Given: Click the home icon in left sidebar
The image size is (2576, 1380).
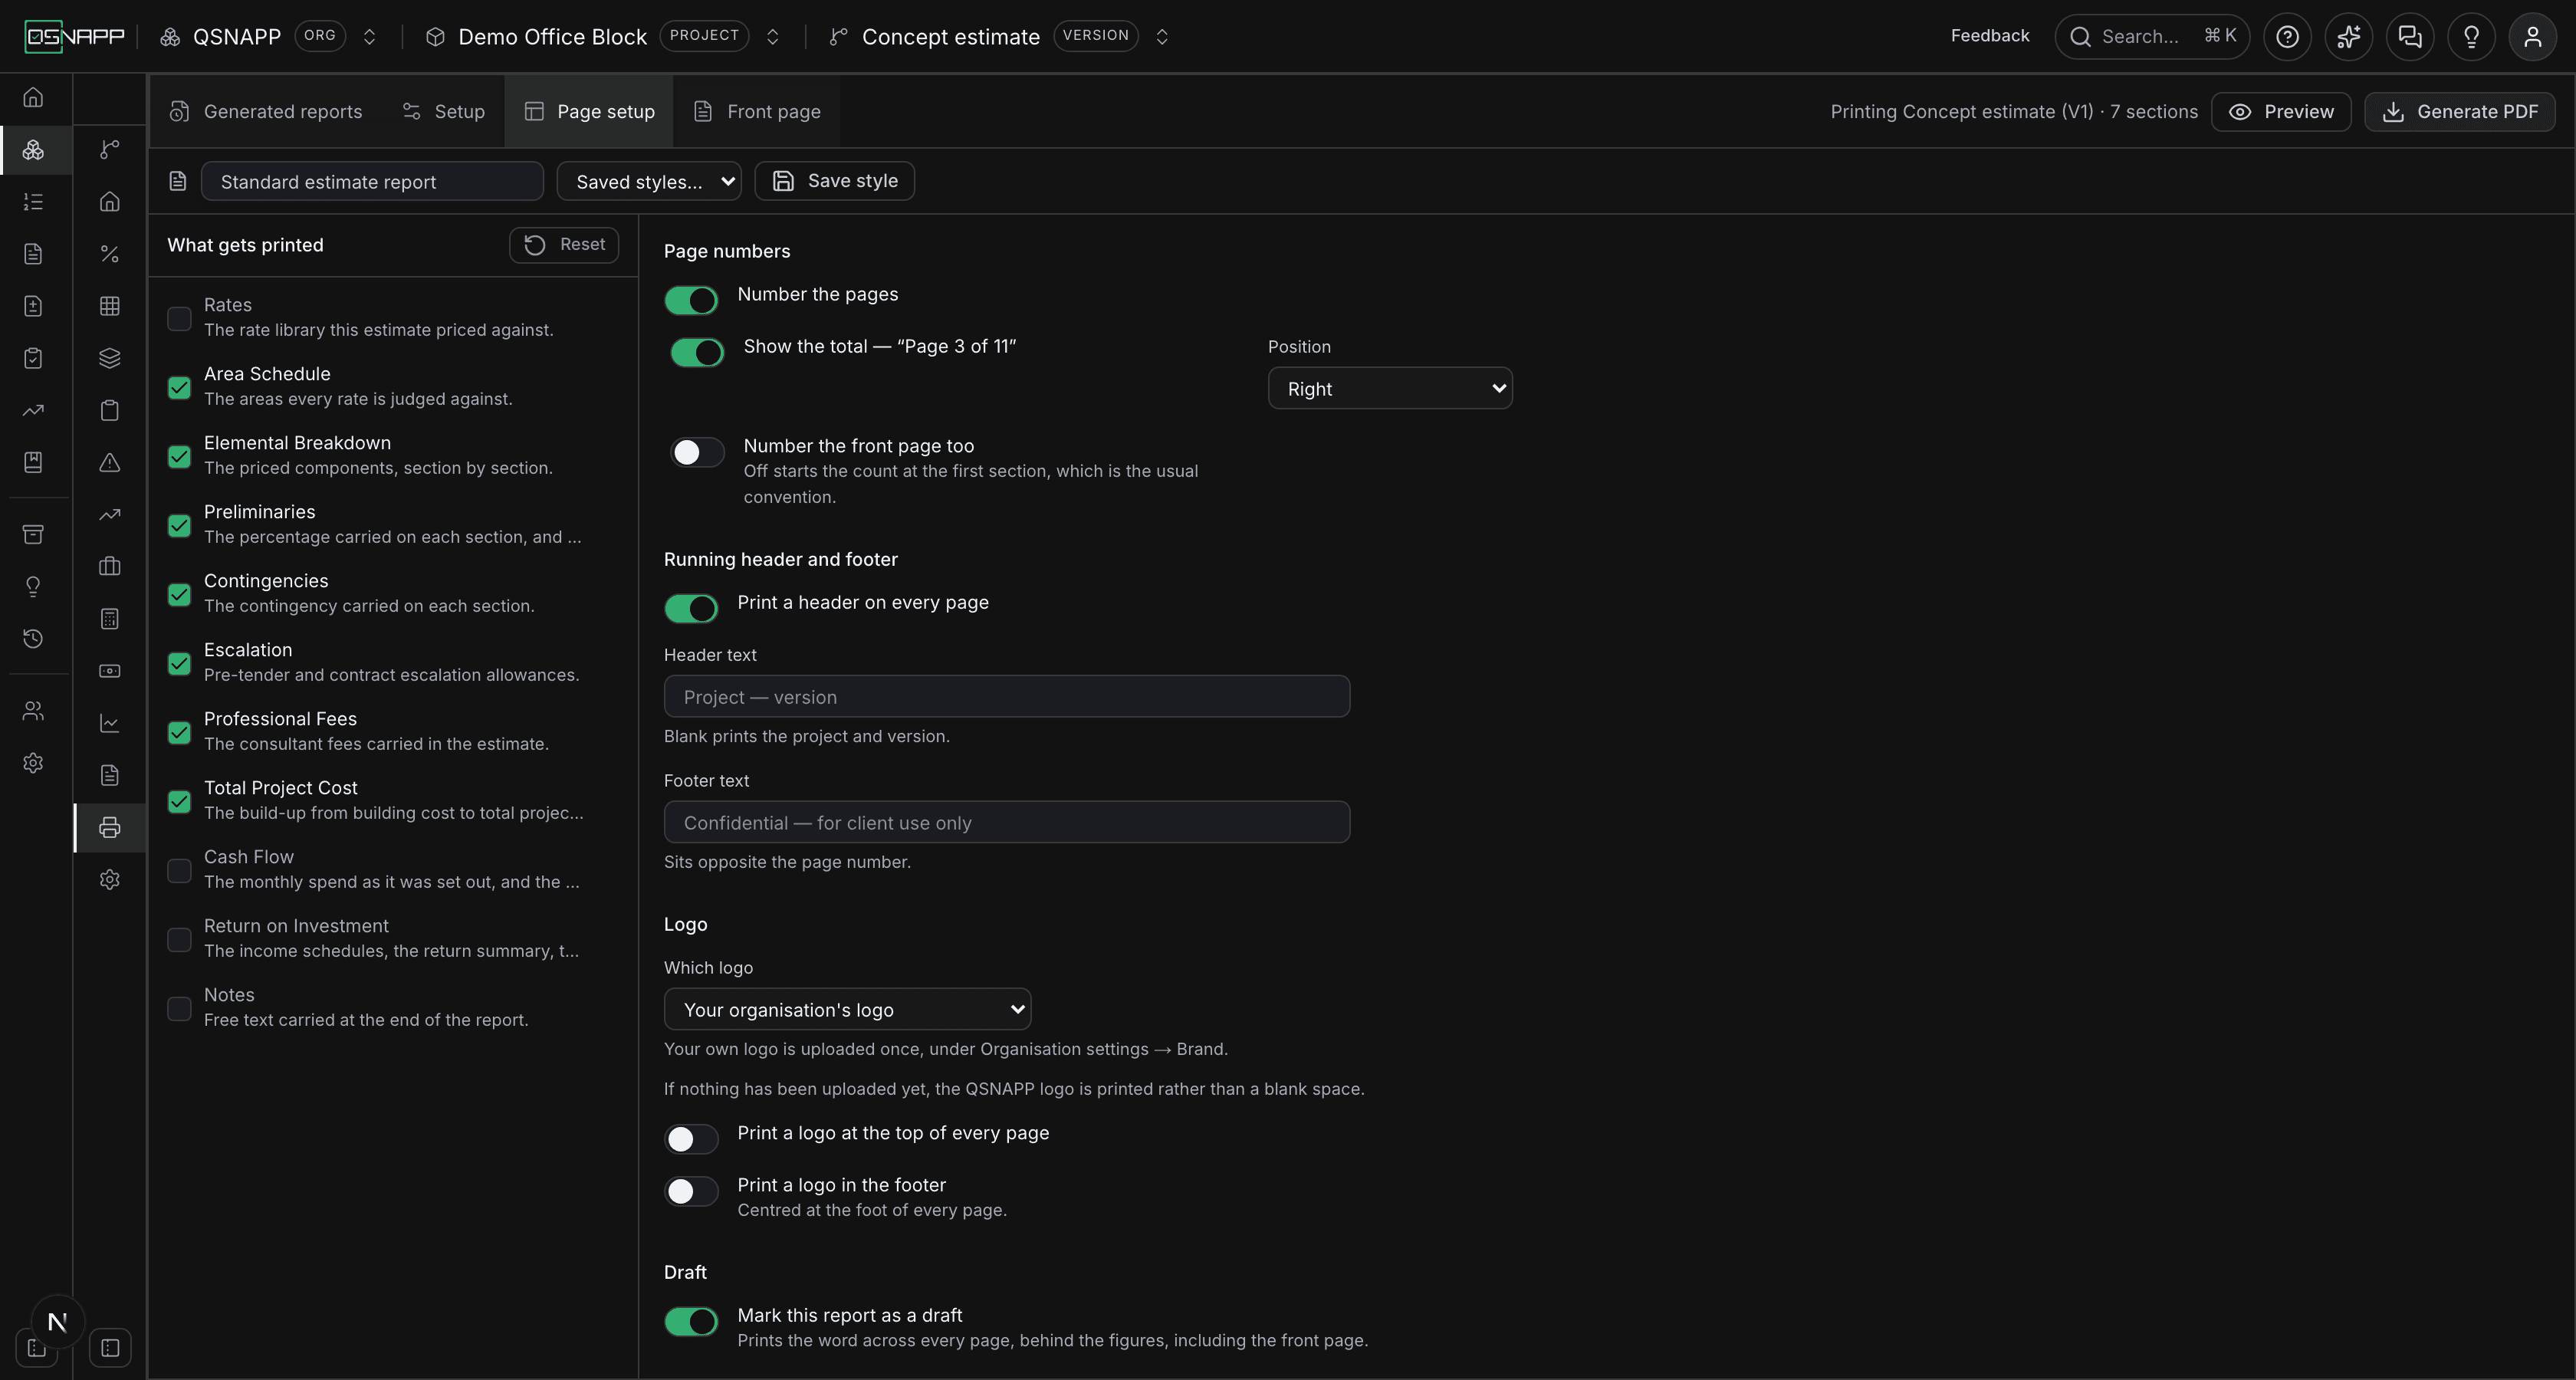Looking at the screenshot, I should pyautogui.click(x=33, y=97).
